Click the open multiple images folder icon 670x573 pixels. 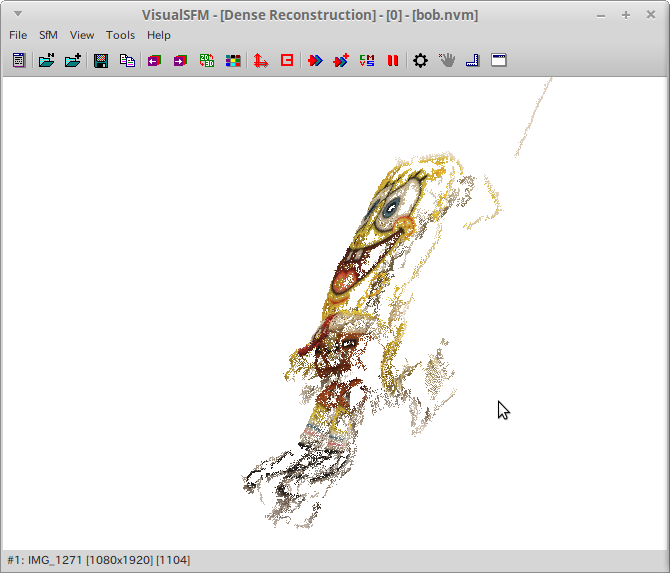pyautogui.click(x=46, y=61)
